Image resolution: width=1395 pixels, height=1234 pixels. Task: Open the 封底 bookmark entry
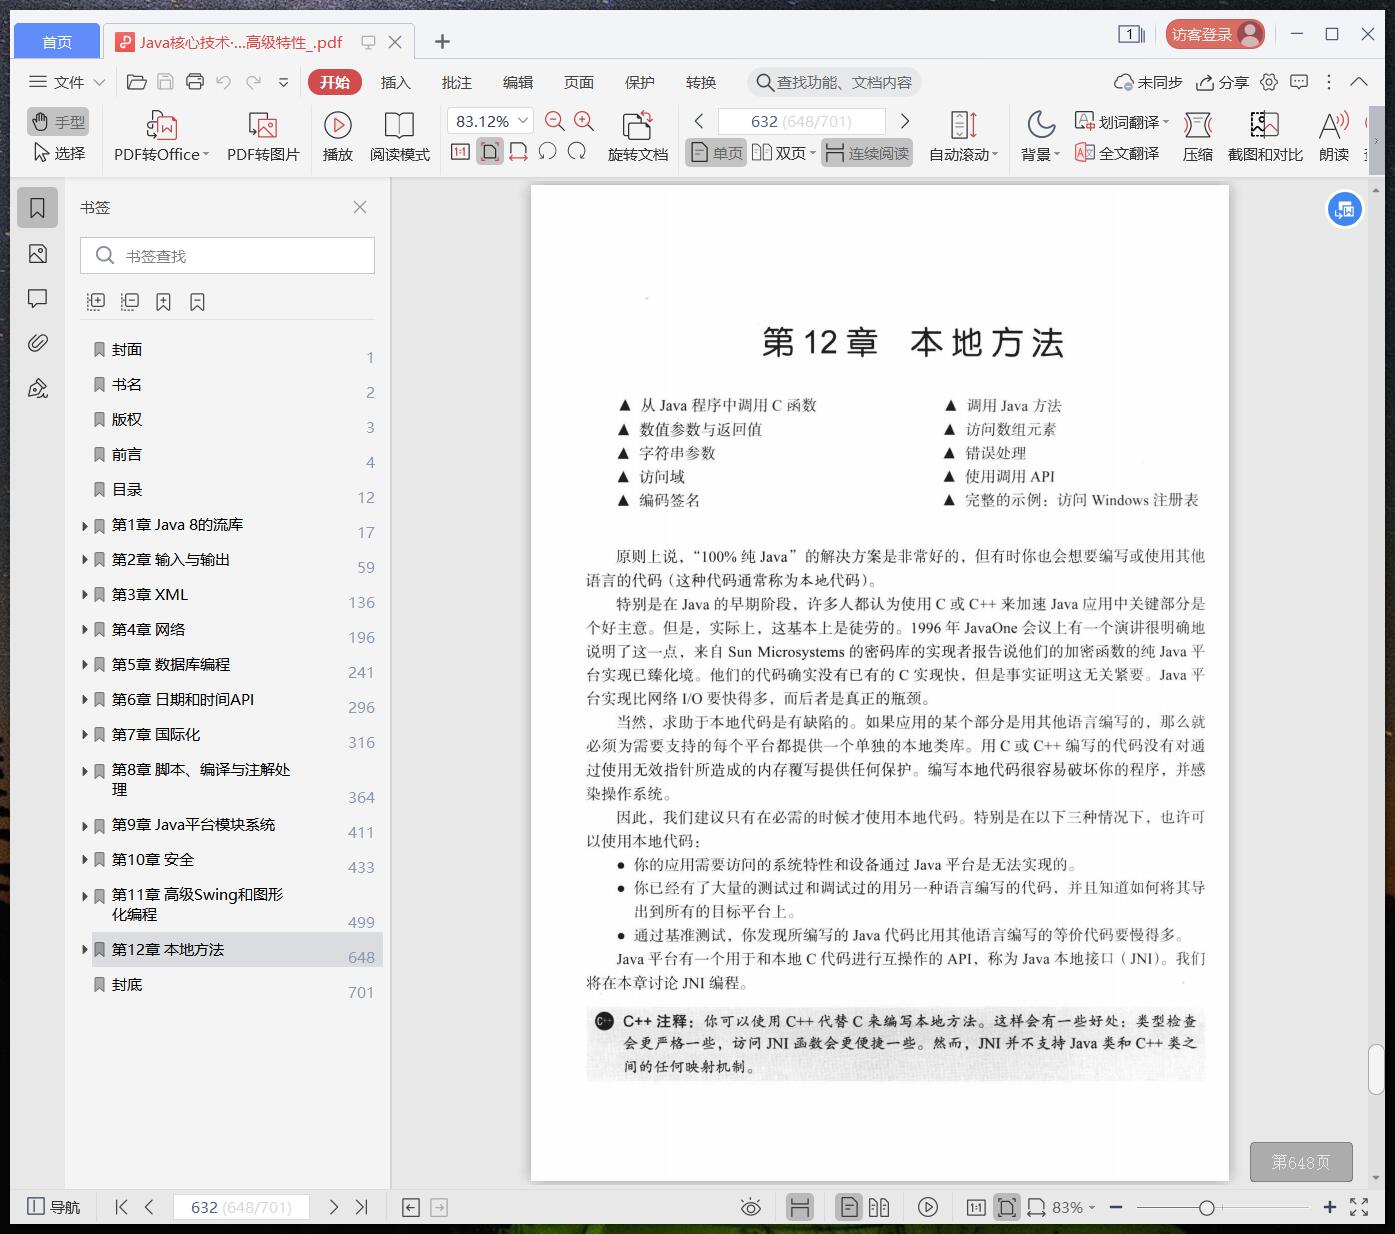(127, 985)
